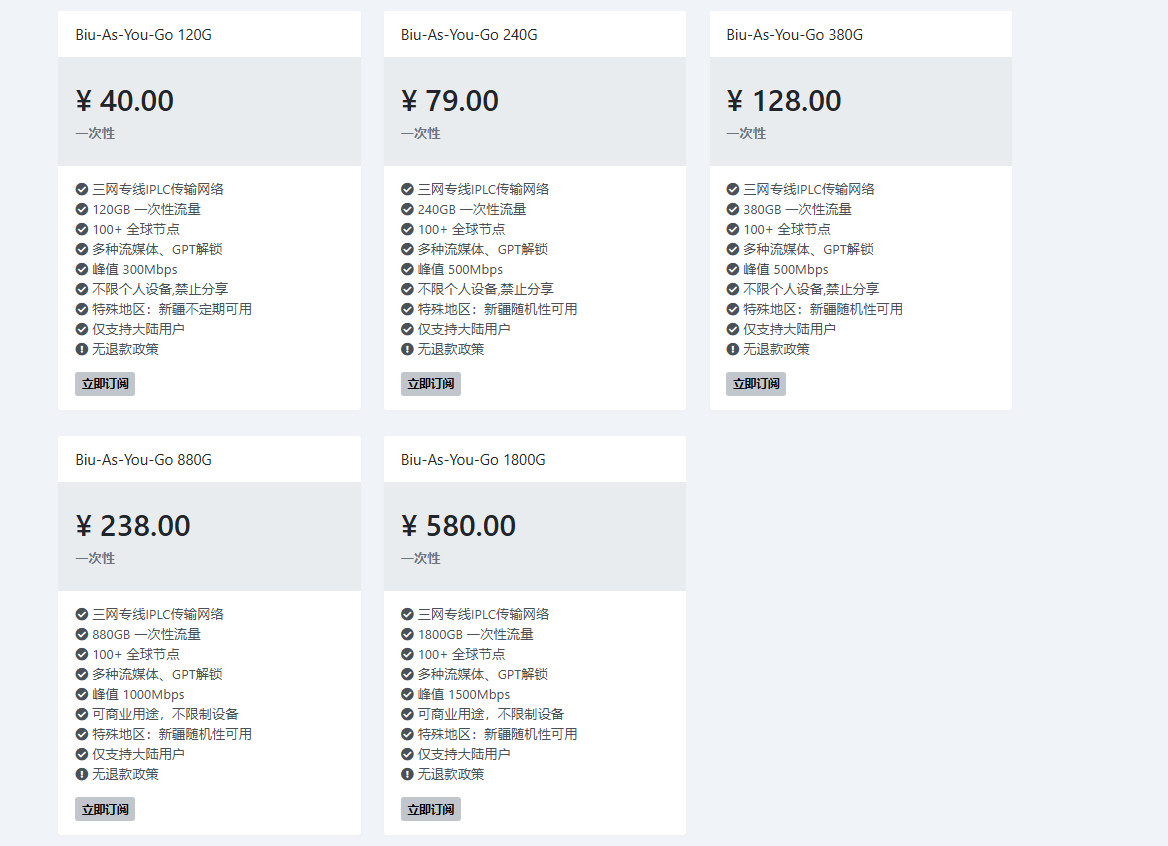Click the subscribe button under the 240G plan
This screenshot has height=846, width=1168.
coord(430,384)
